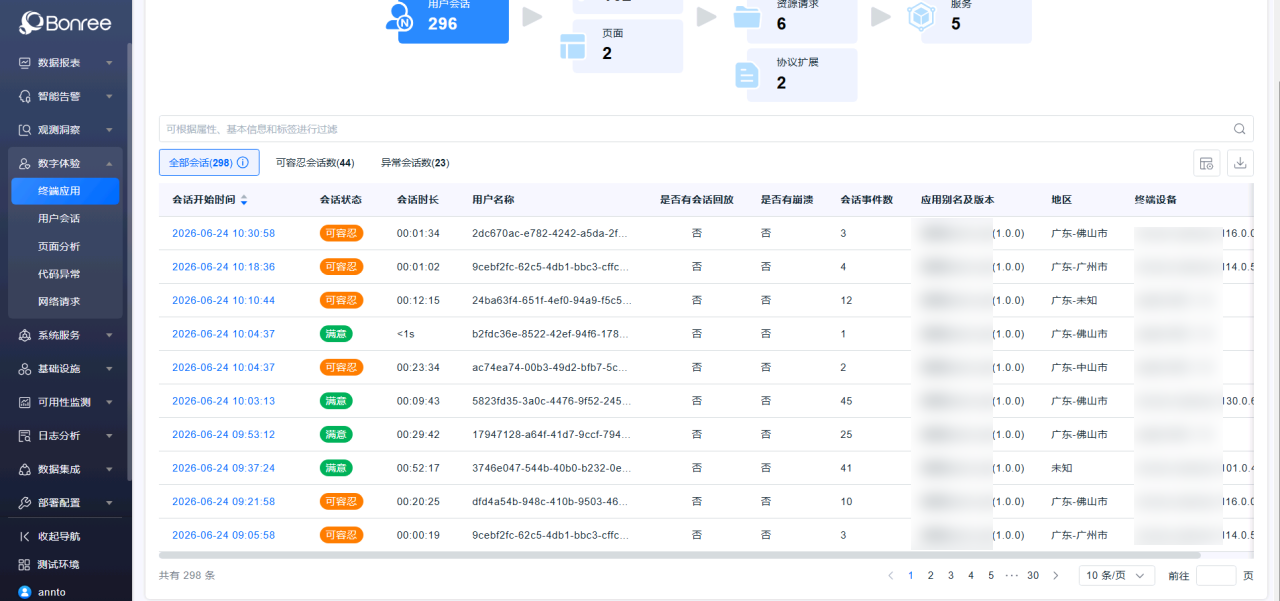This screenshot has width=1280, height=601.
Task: Open the 10 条/页 page size dropdown
Action: (1117, 576)
